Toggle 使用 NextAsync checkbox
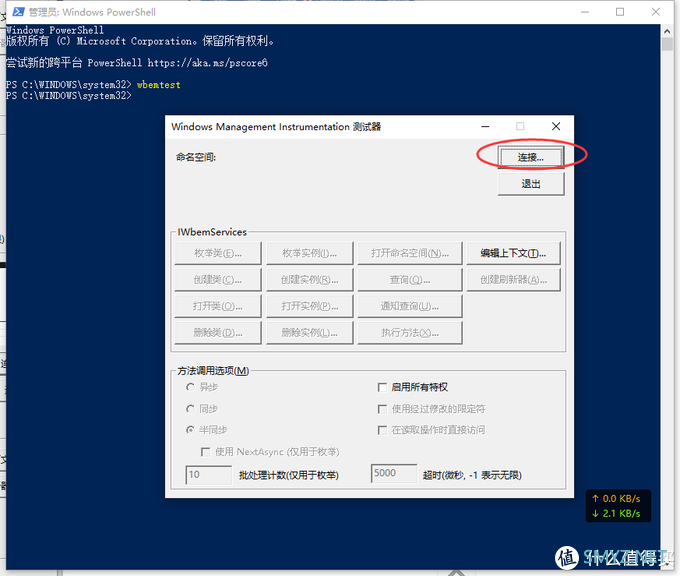Image resolution: width=680 pixels, height=576 pixels. [x=205, y=452]
